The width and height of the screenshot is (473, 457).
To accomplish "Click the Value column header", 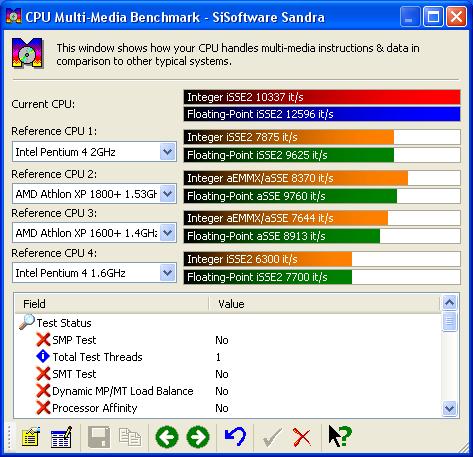I will (325, 304).
